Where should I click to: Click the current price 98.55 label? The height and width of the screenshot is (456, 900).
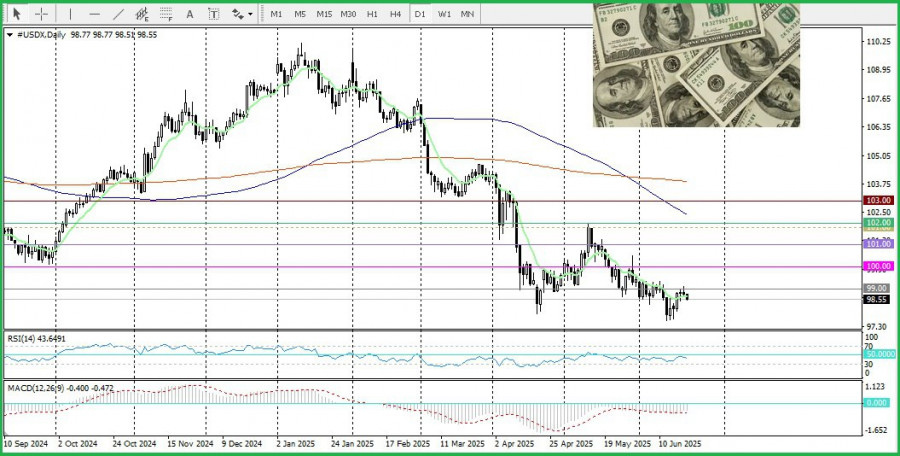876,299
